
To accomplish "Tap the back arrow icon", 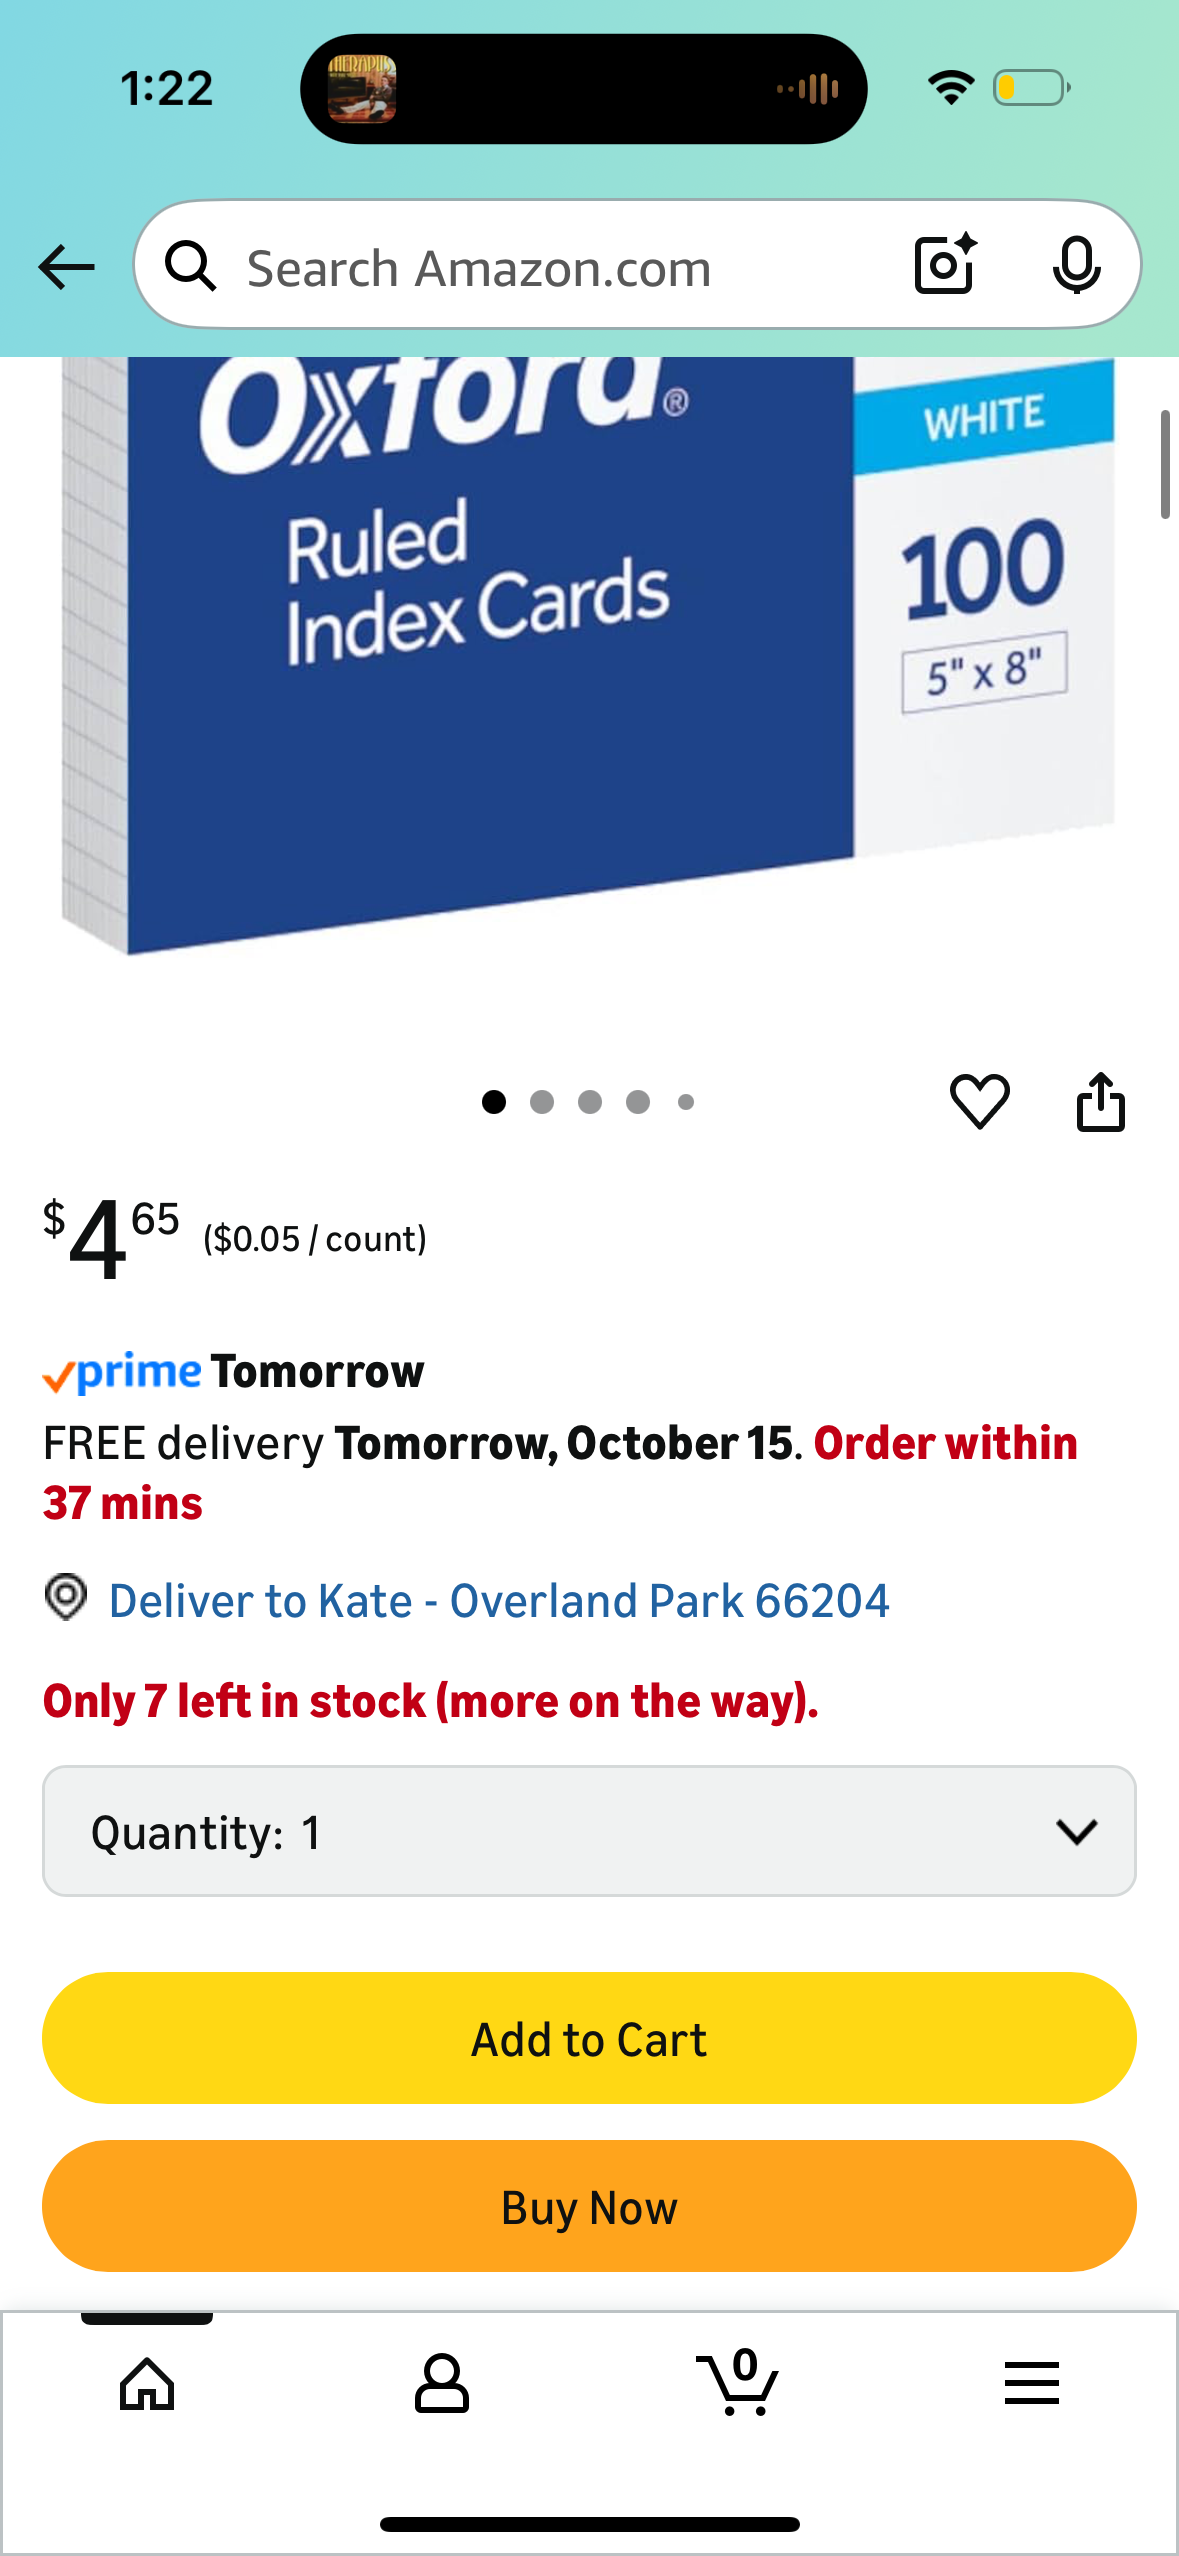I will click(66, 267).
